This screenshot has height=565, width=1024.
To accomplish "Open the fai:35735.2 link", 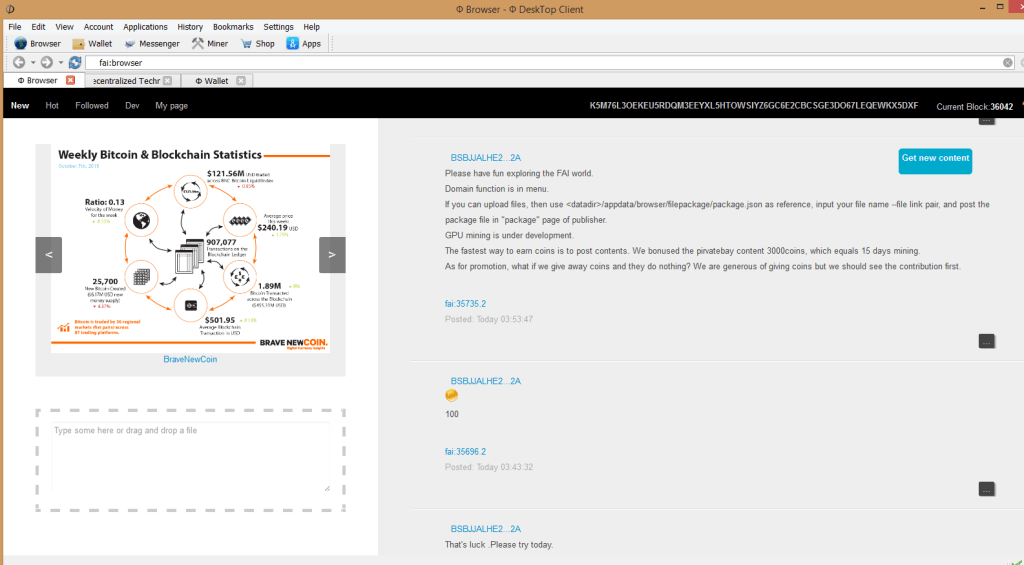I will pos(465,304).
